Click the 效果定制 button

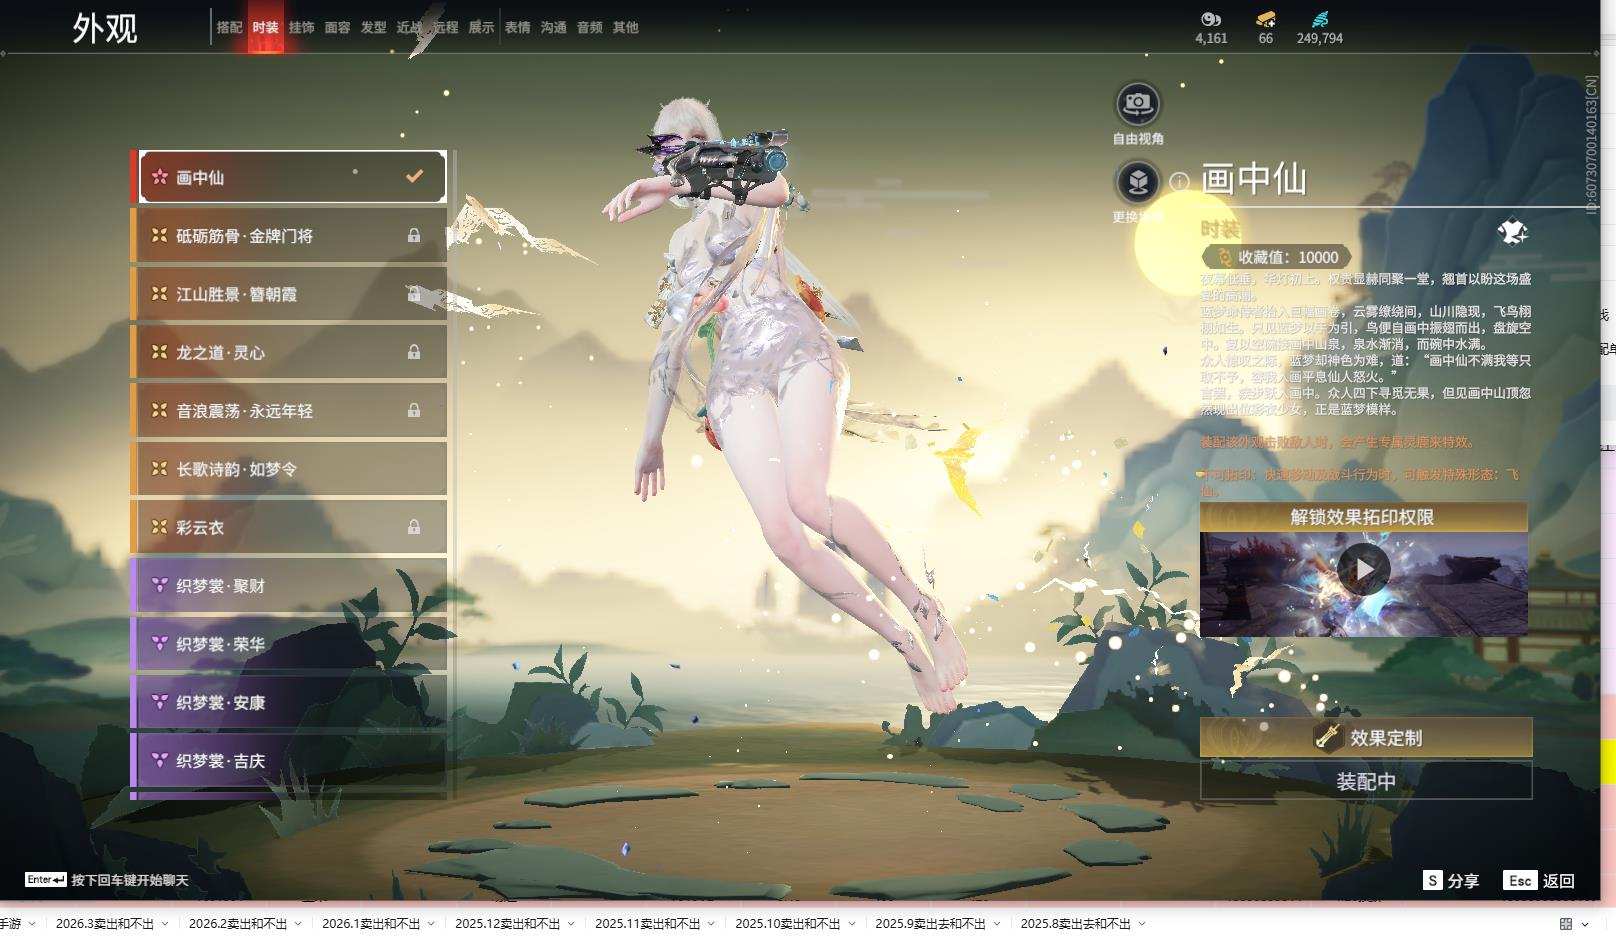point(1366,737)
